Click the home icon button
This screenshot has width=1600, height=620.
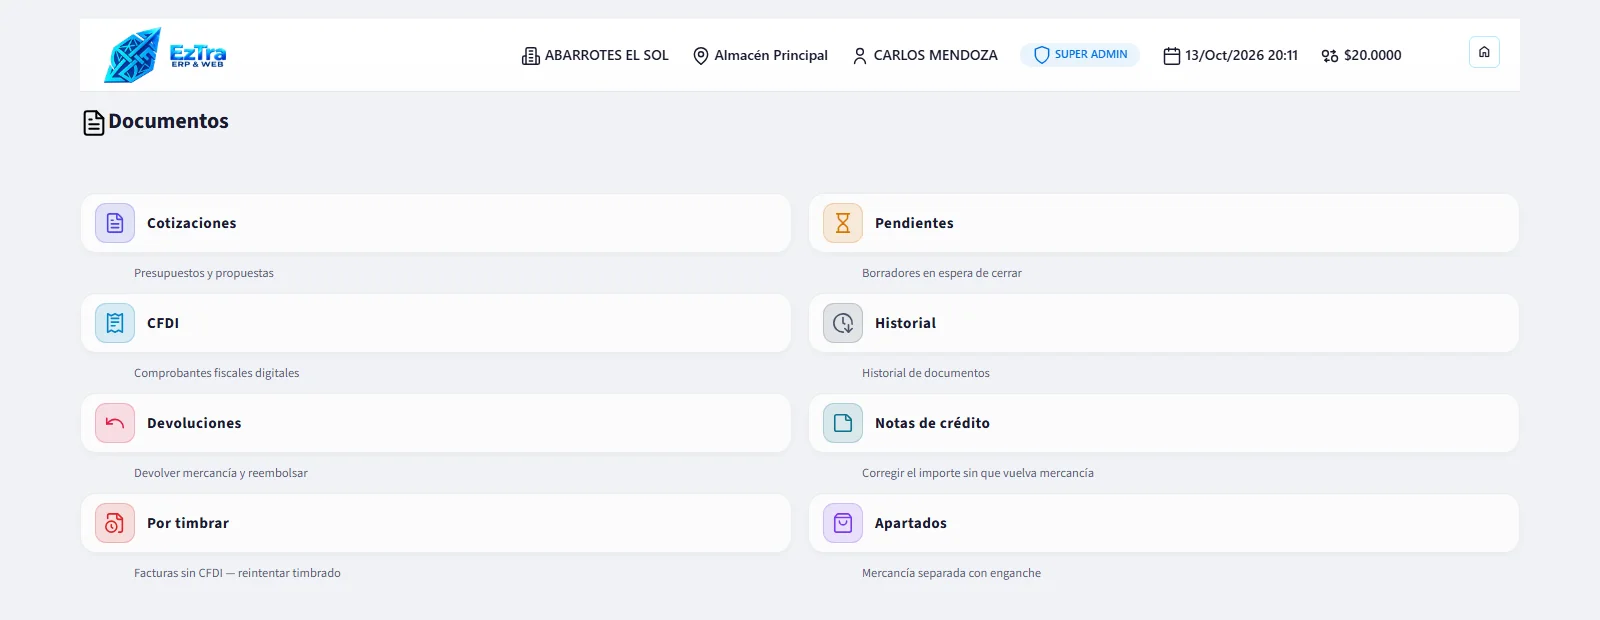(1484, 52)
